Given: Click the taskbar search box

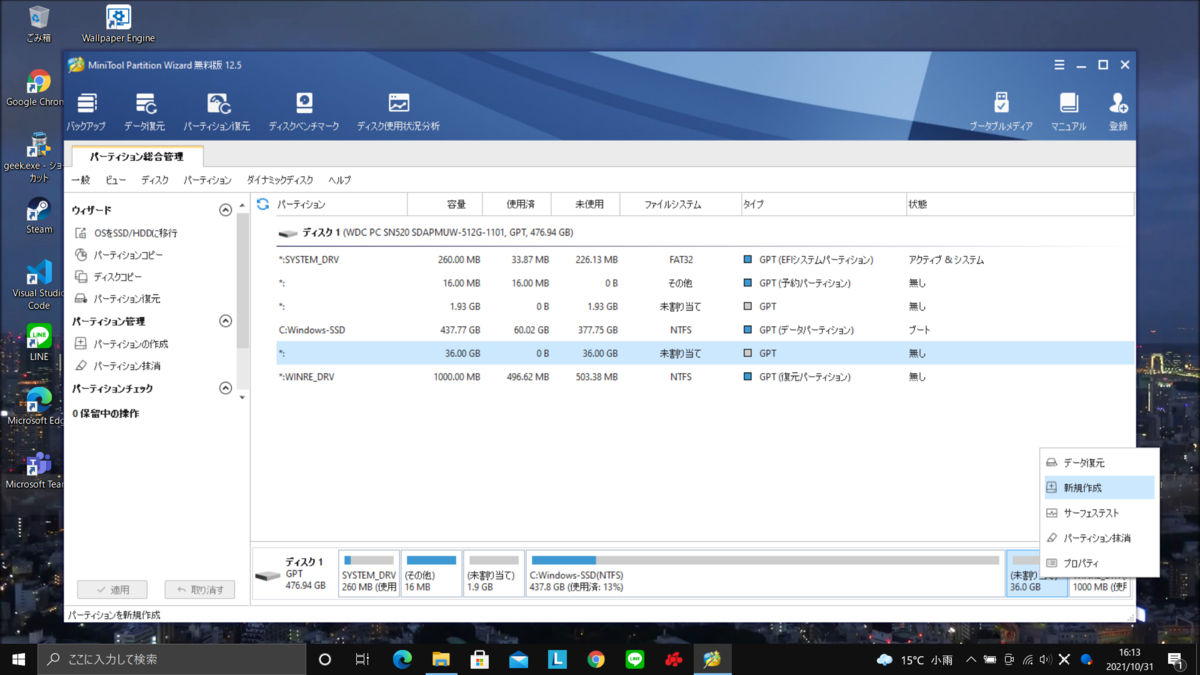Looking at the screenshot, I should point(171,659).
